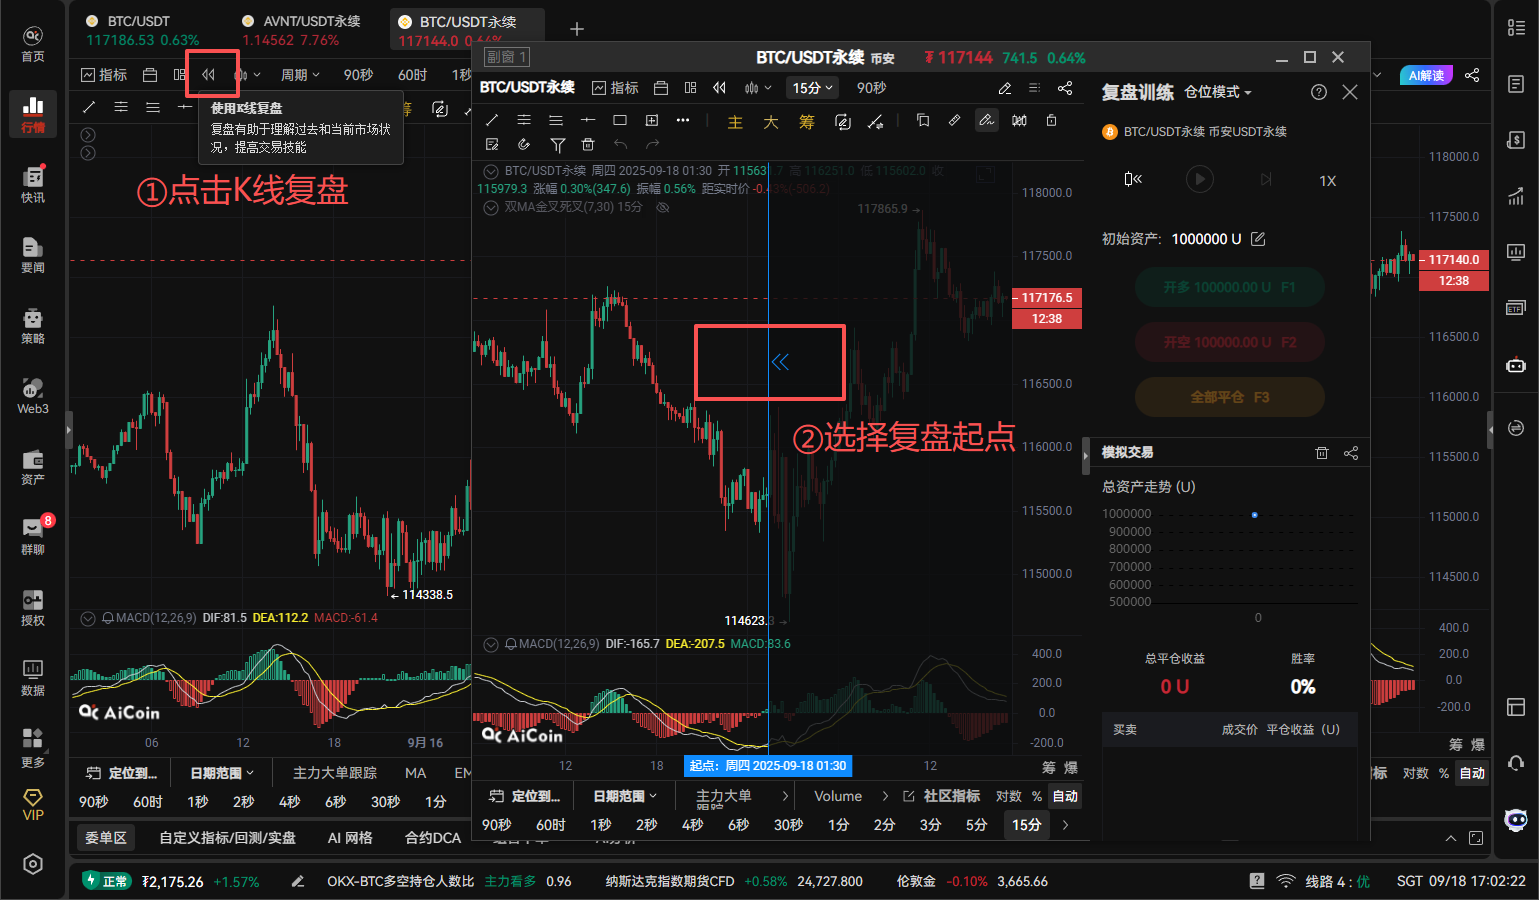
Task: Open the 首页 home page in sidebar
Action: point(33,44)
